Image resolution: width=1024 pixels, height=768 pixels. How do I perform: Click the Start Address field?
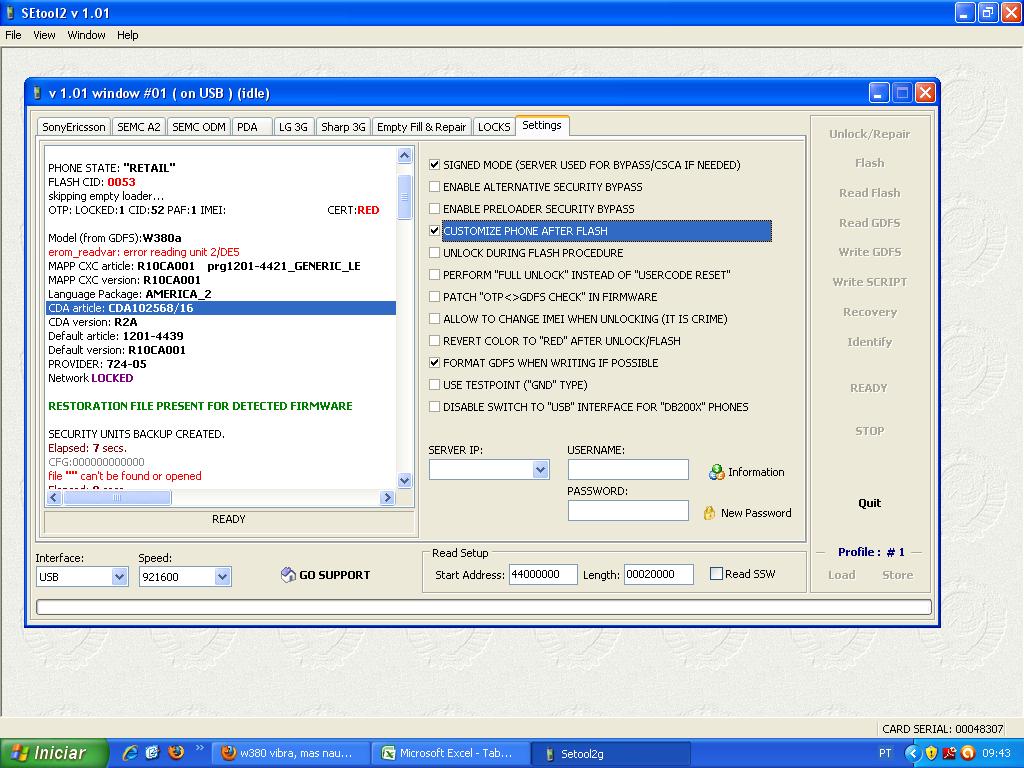coord(543,574)
